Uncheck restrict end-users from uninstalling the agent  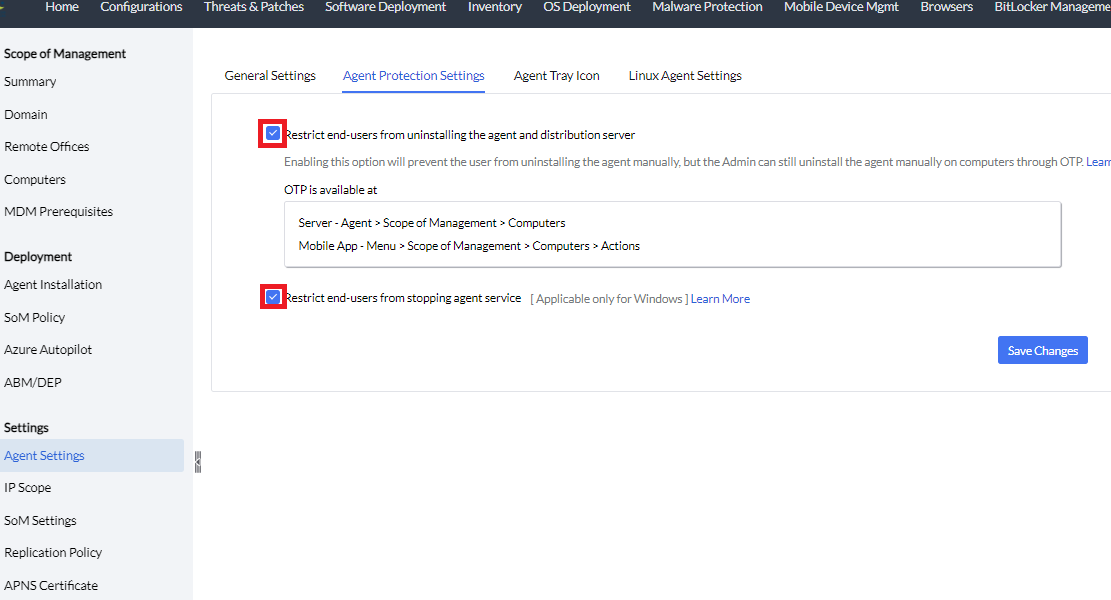pyautogui.click(x=273, y=133)
